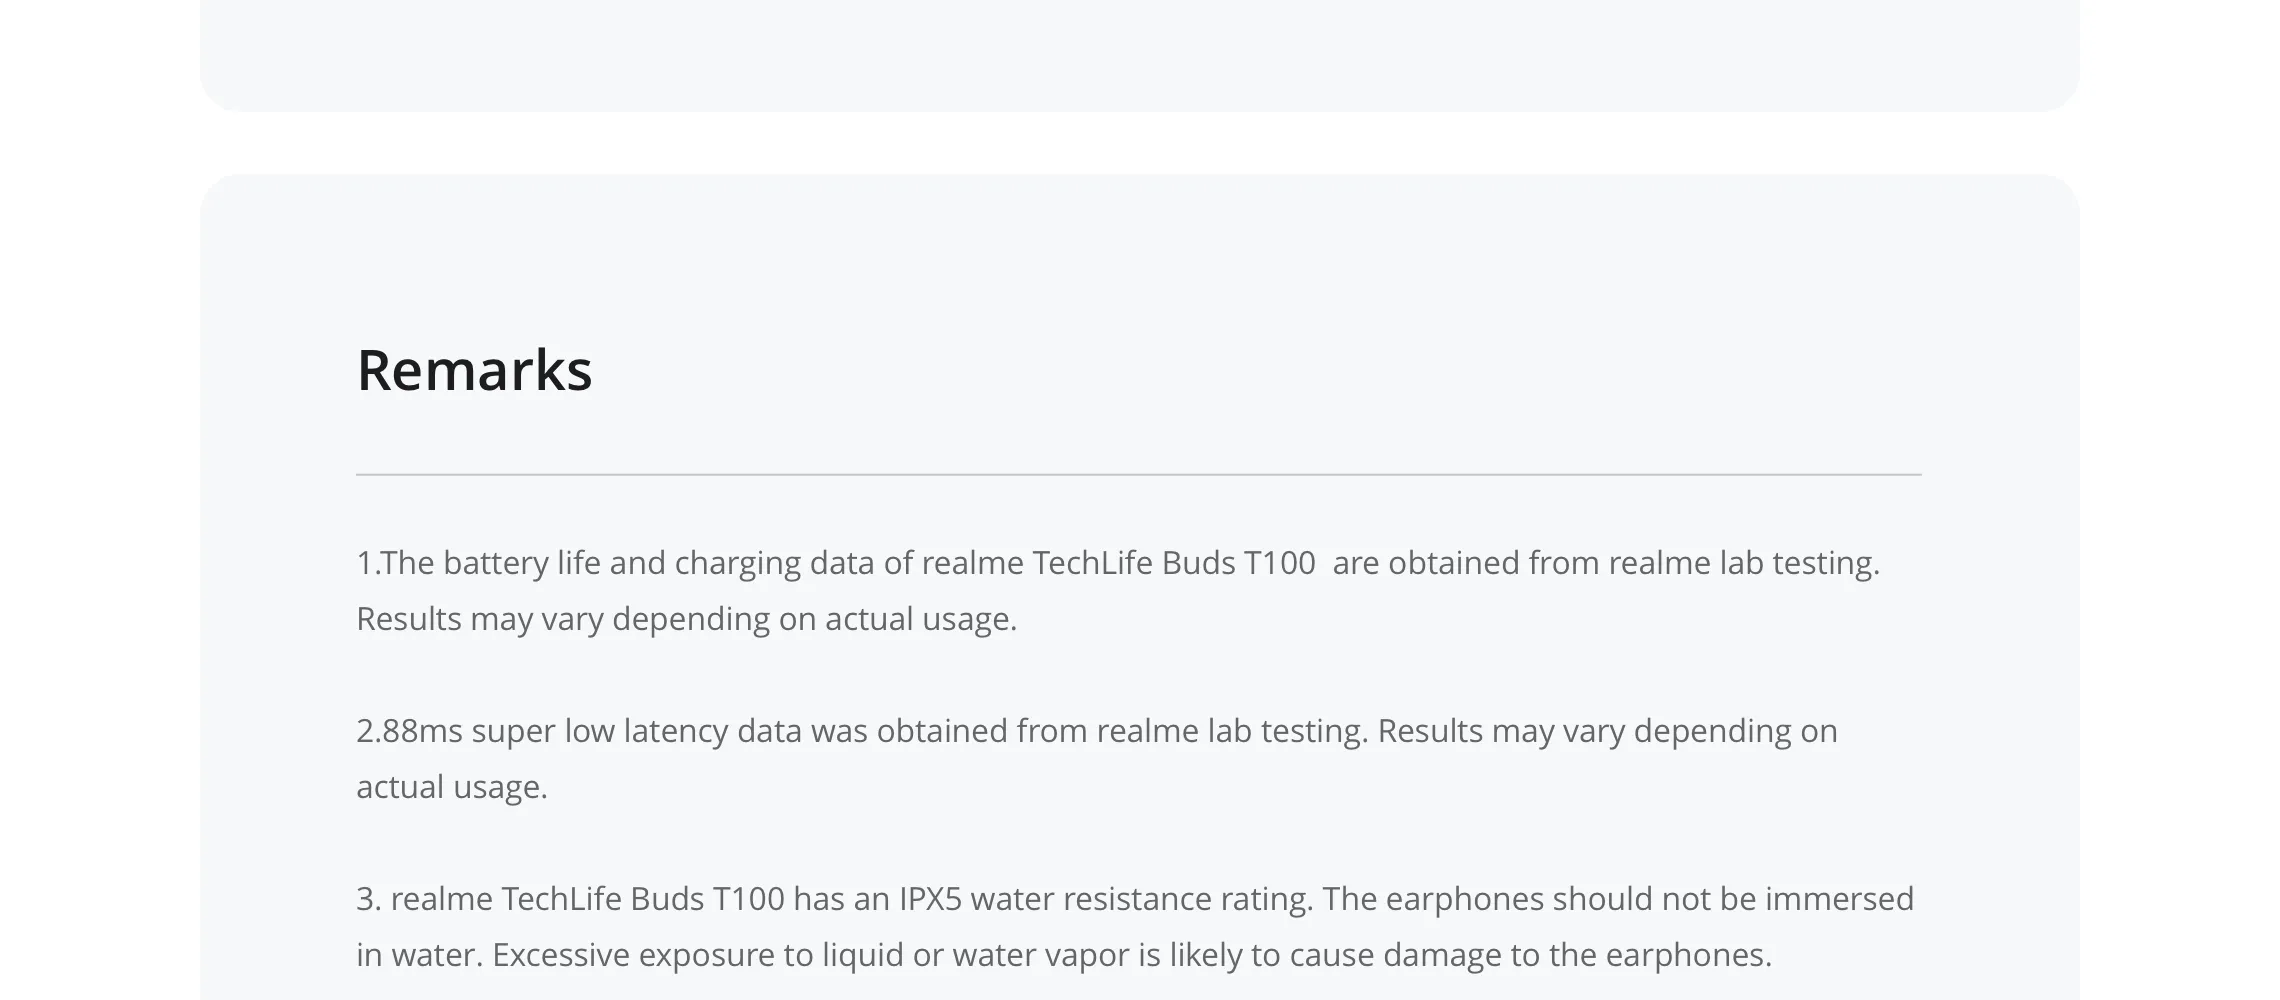Click the divider line under Remarks
This screenshot has width=2280, height=1000.
[x=1138, y=474]
